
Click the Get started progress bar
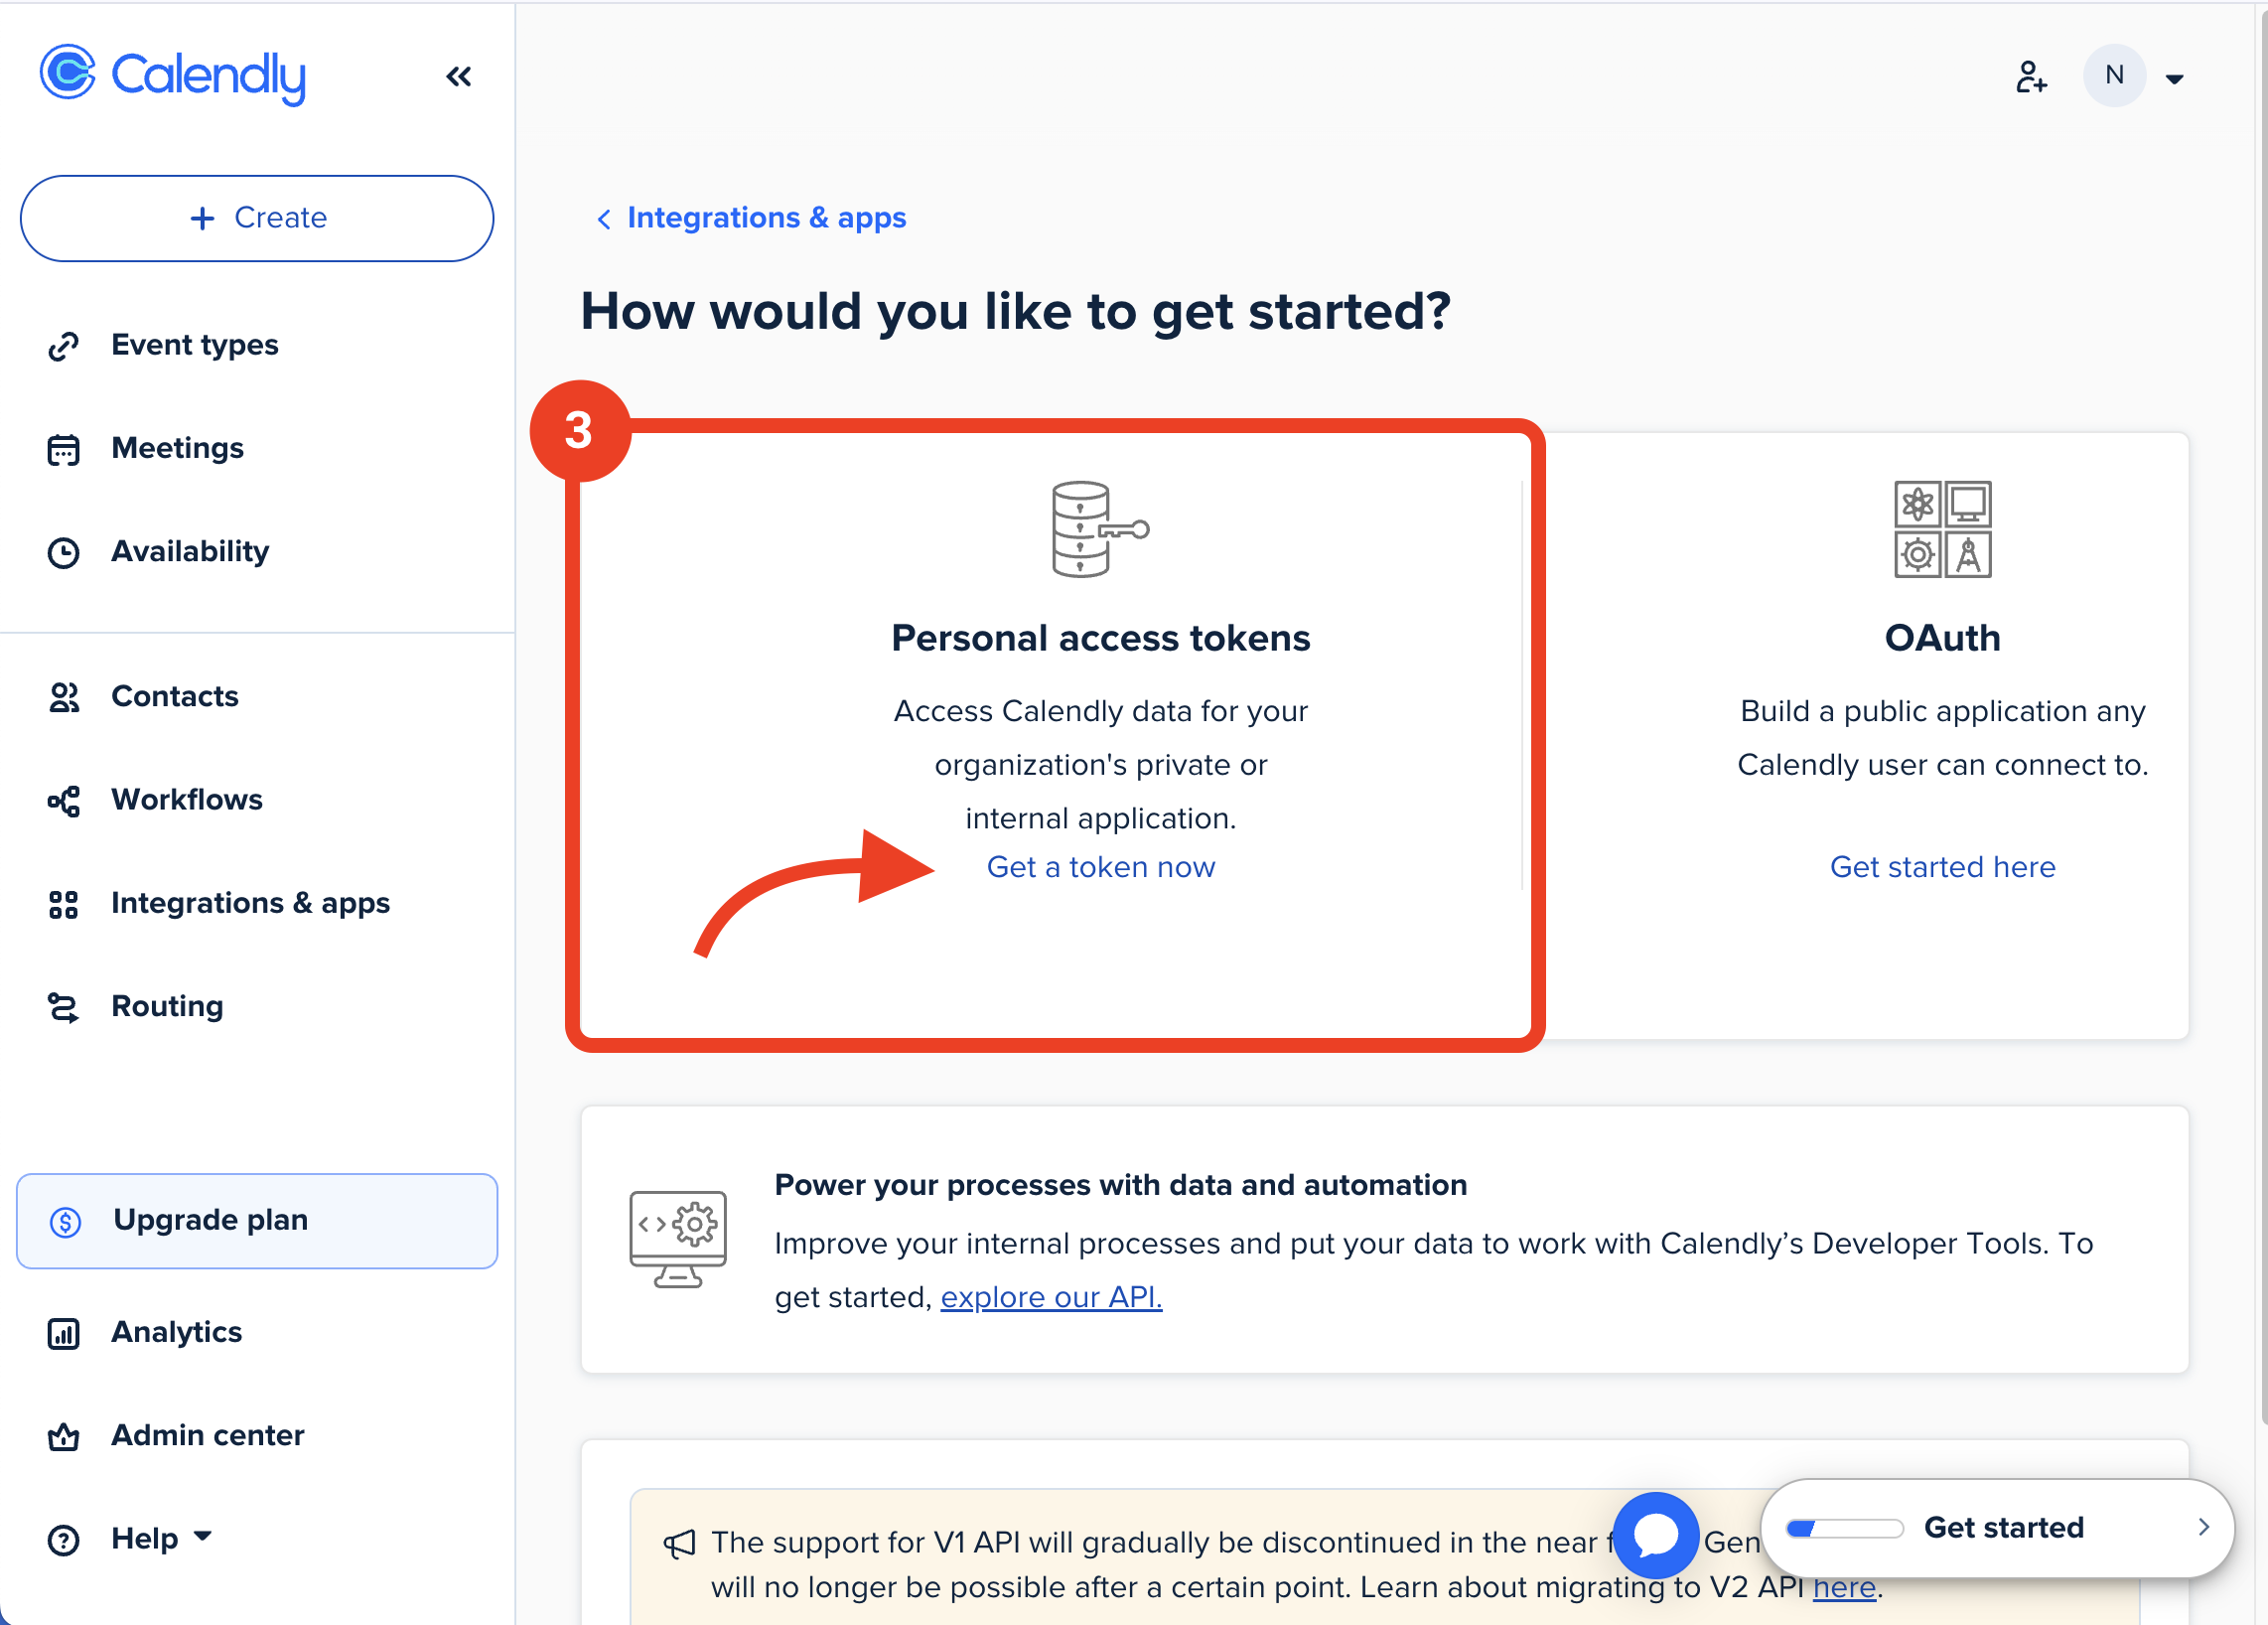(1844, 1528)
